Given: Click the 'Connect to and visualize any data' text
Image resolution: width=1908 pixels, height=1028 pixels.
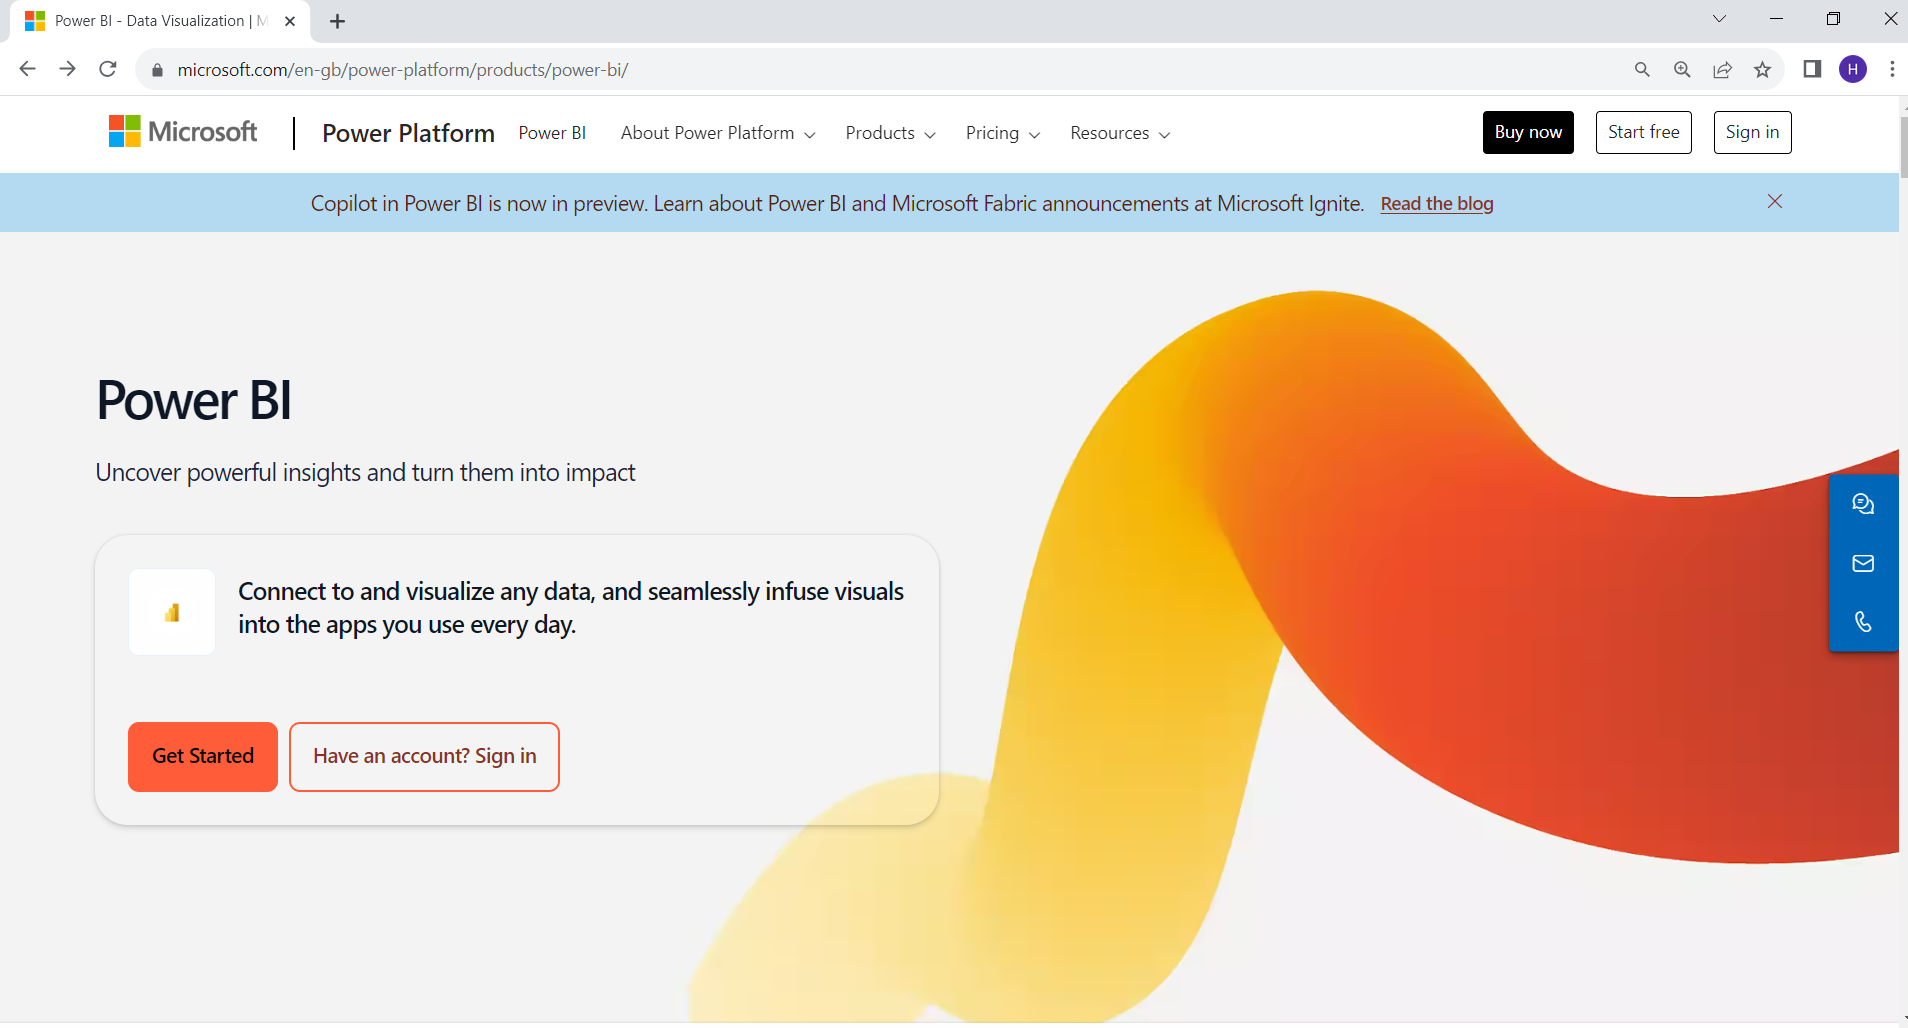Looking at the screenshot, I should point(571,608).
